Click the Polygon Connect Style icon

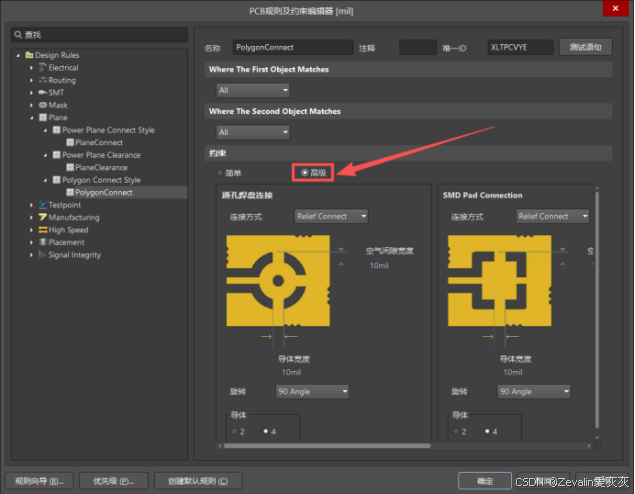click(57, 180)
